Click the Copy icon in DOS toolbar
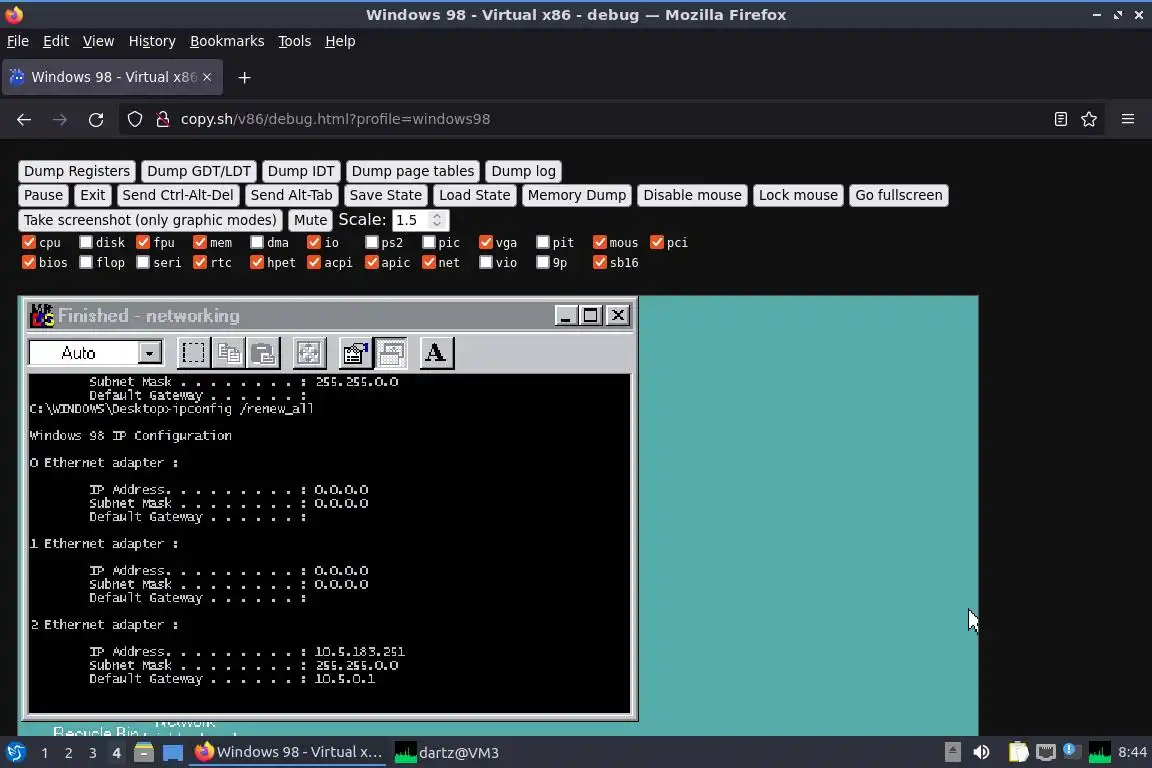Viewport: 1152px width, 768px height. tap(228, 354)
